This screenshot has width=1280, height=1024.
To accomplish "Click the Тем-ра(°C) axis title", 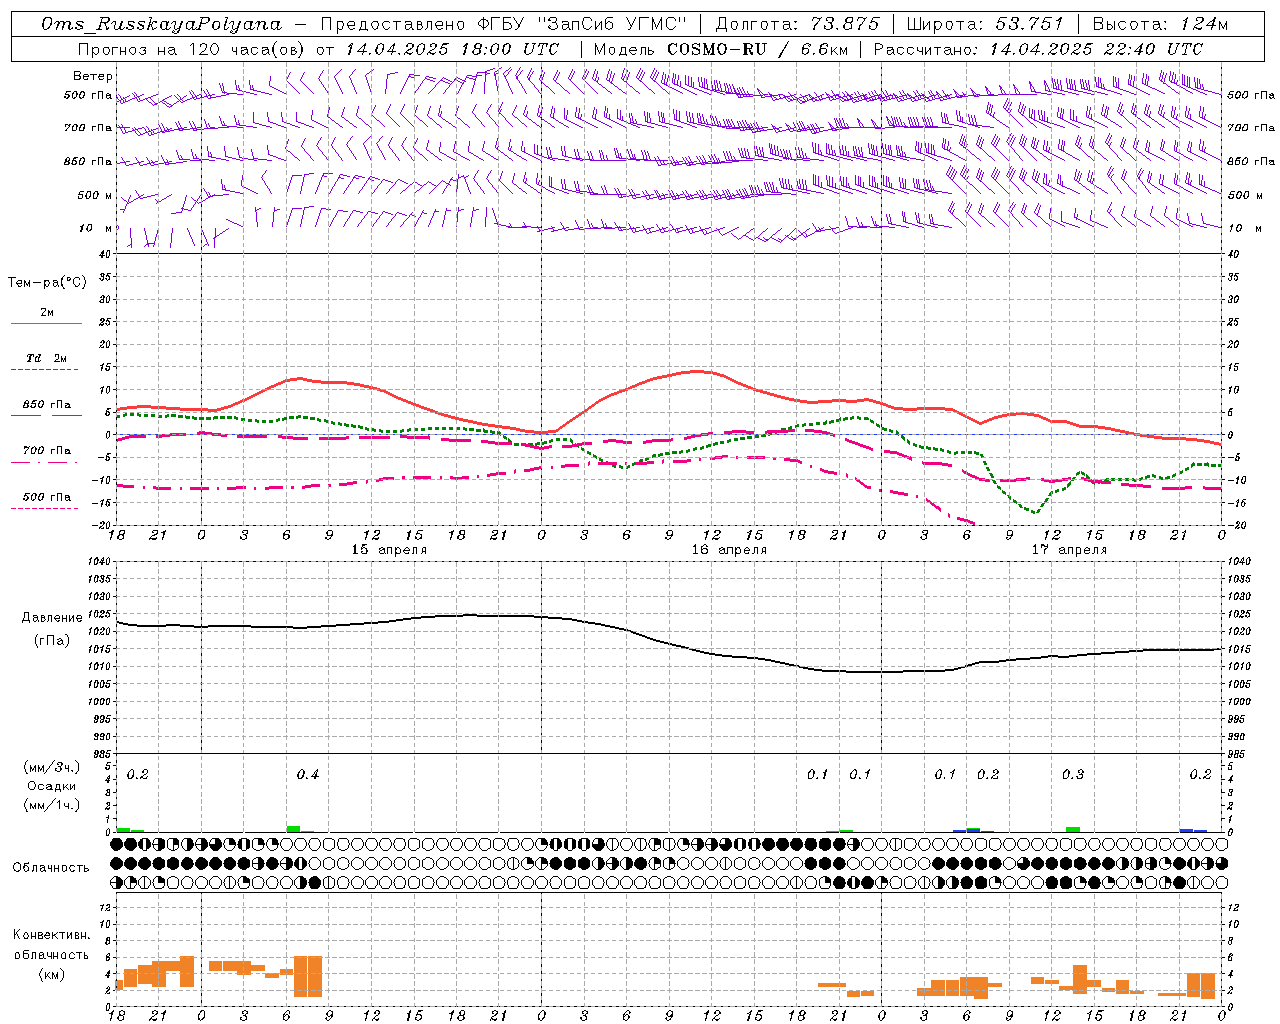I will pyautogui.click(x=47, y=283).
